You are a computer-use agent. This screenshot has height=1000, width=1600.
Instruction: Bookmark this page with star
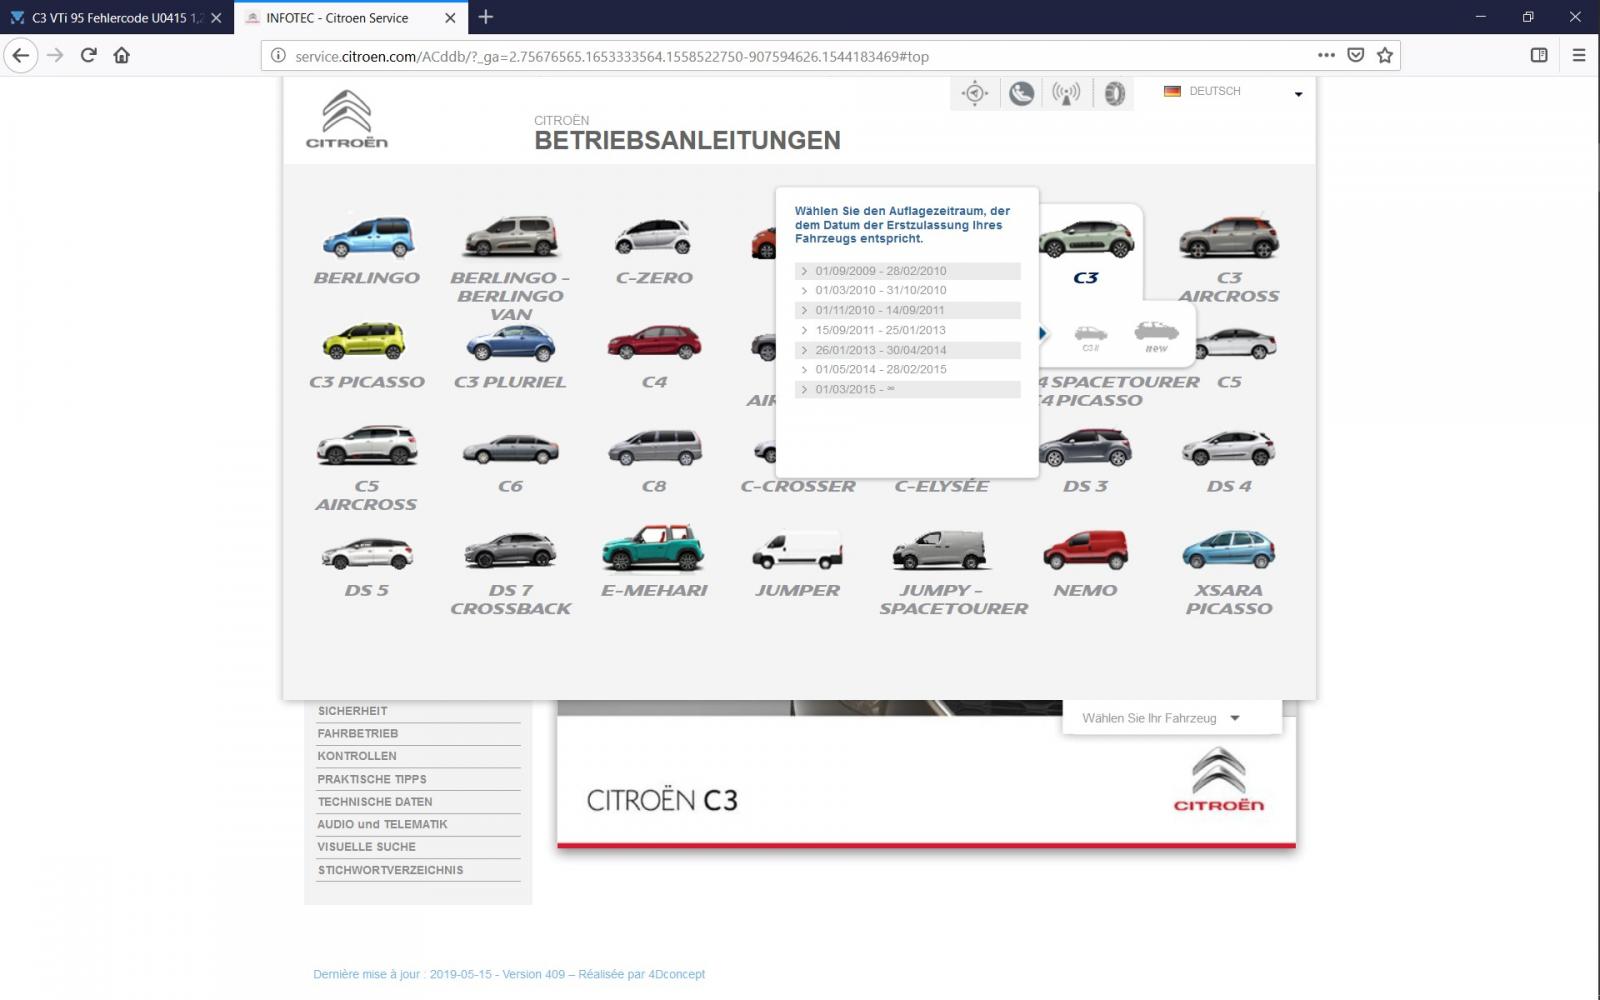point(1385,55)
